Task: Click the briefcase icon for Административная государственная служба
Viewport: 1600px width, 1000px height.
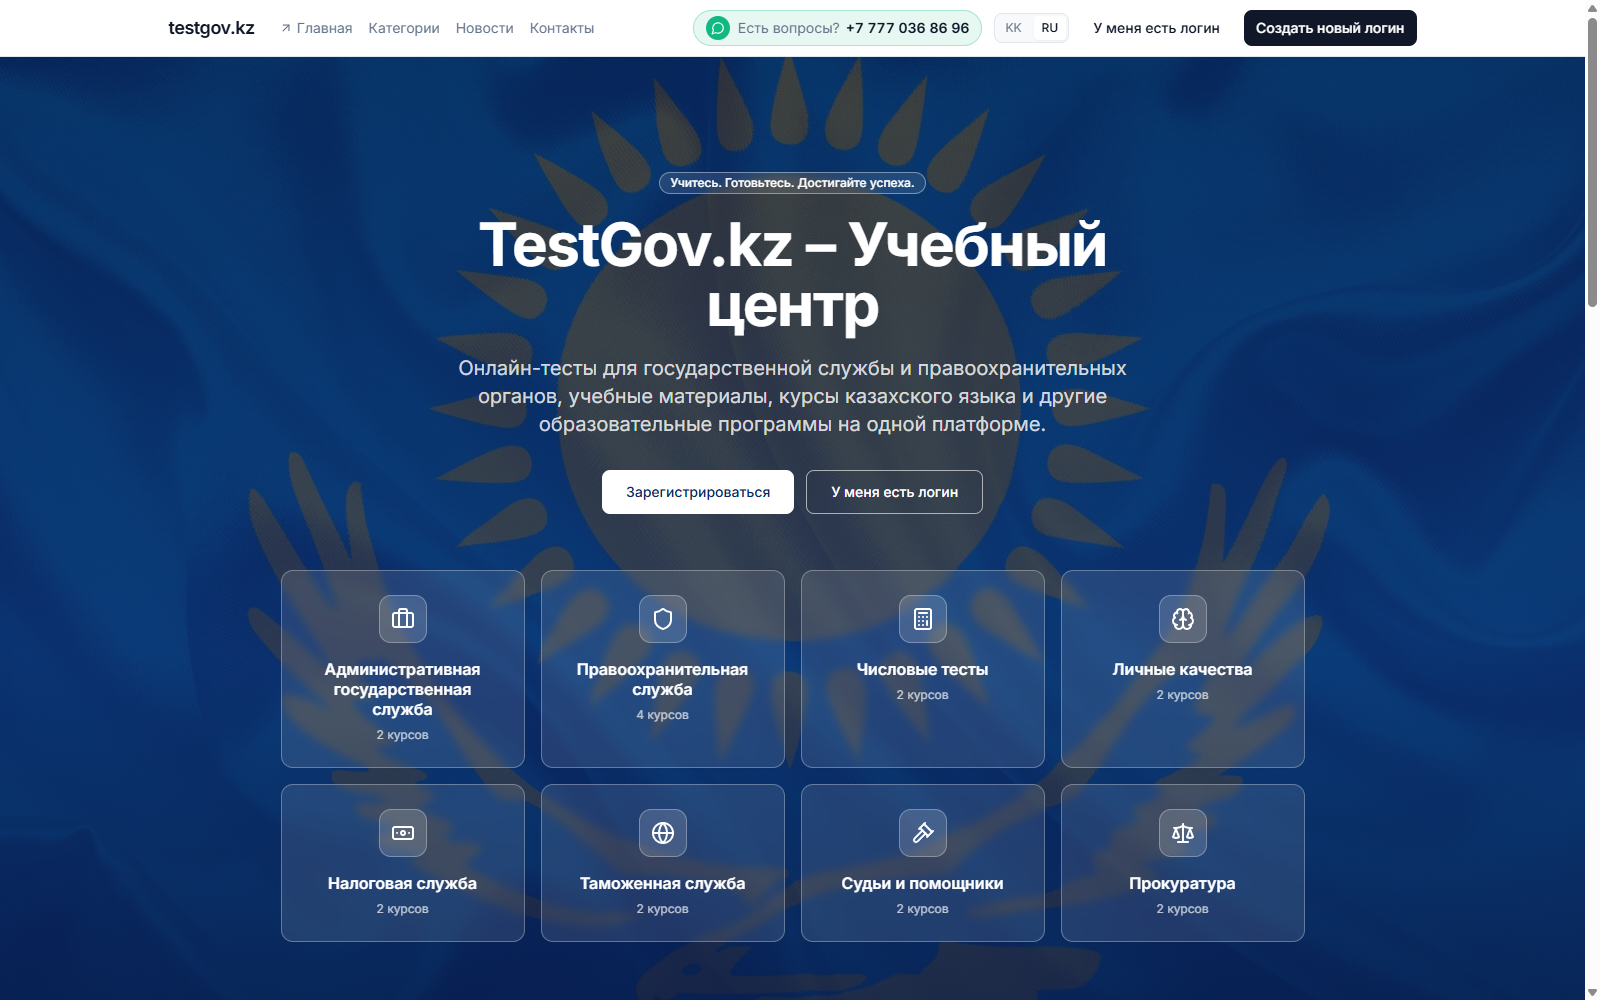Action: point(403,619)
